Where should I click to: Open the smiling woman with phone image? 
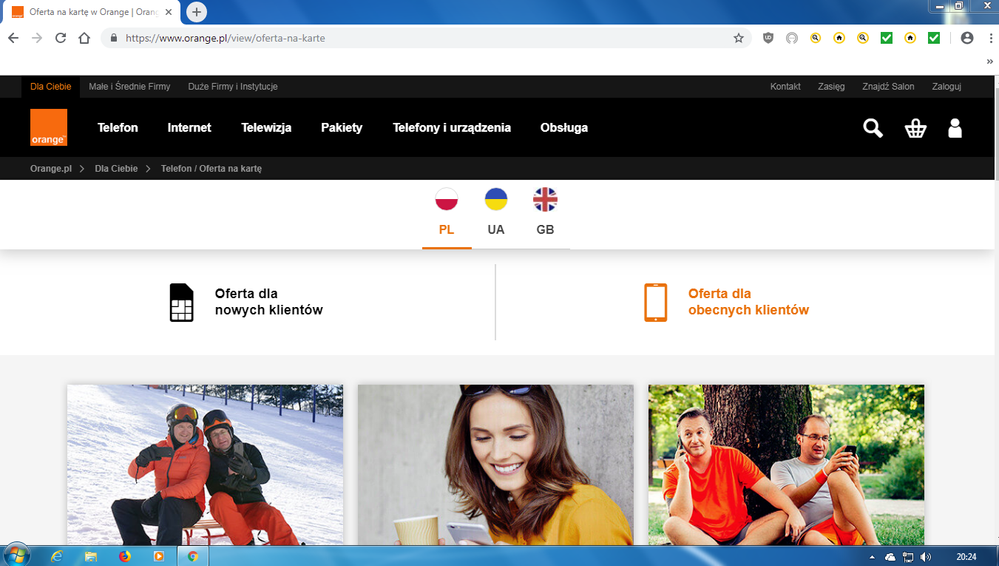(x=496, y=465)
